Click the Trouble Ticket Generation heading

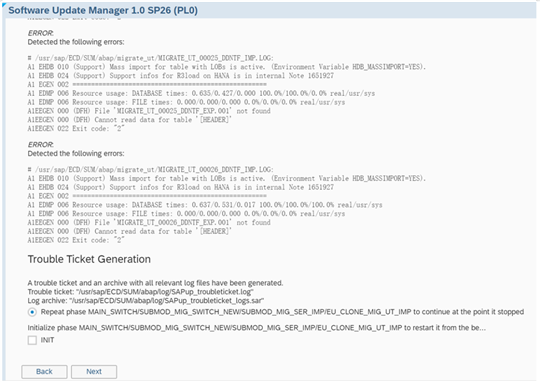coord(89,259)
